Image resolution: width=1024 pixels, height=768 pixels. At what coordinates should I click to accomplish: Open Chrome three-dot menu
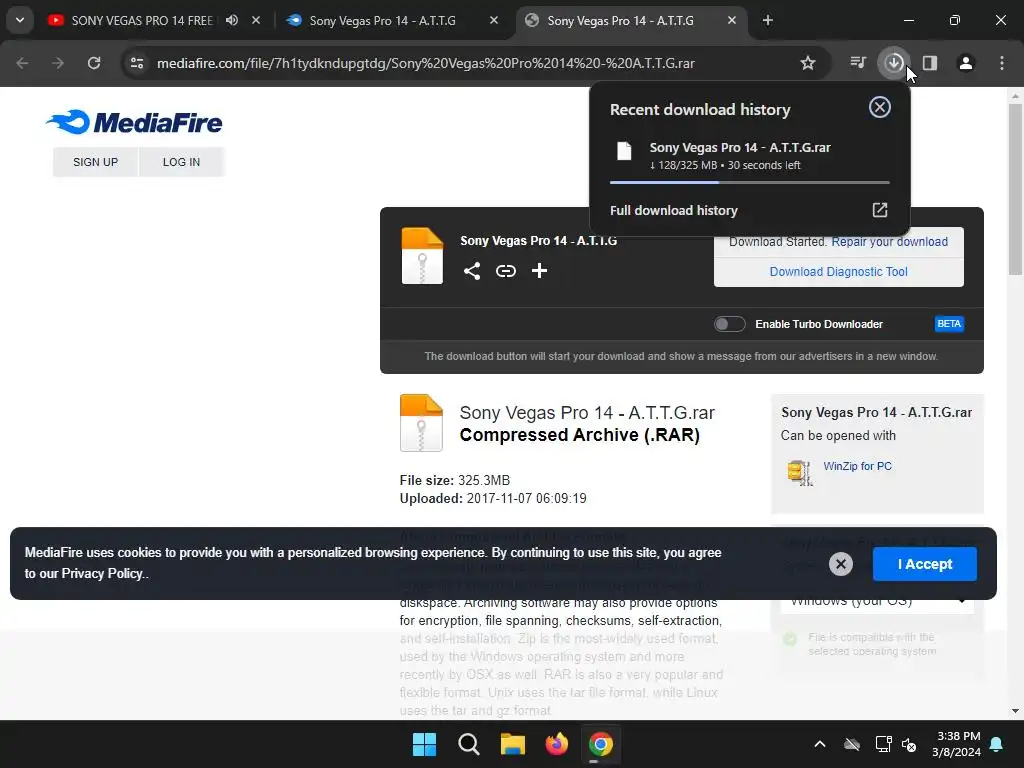click(x=1002, y=63)
